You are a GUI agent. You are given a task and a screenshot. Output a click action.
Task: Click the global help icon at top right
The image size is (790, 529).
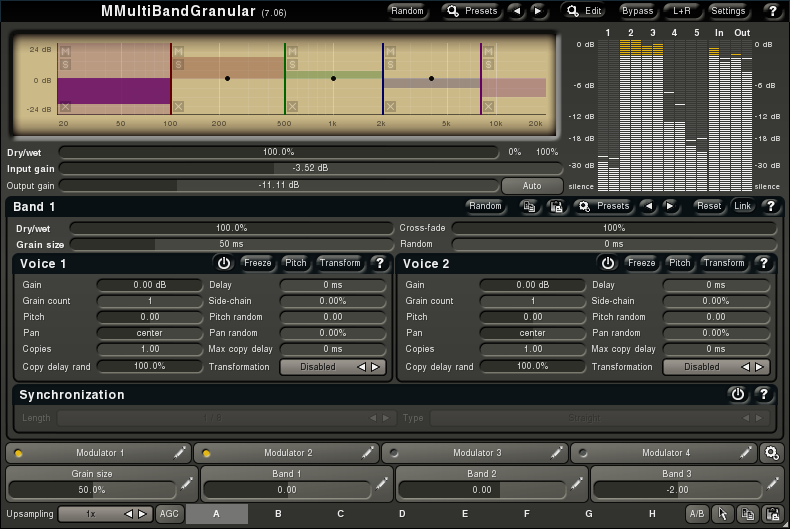coord(771,11)
